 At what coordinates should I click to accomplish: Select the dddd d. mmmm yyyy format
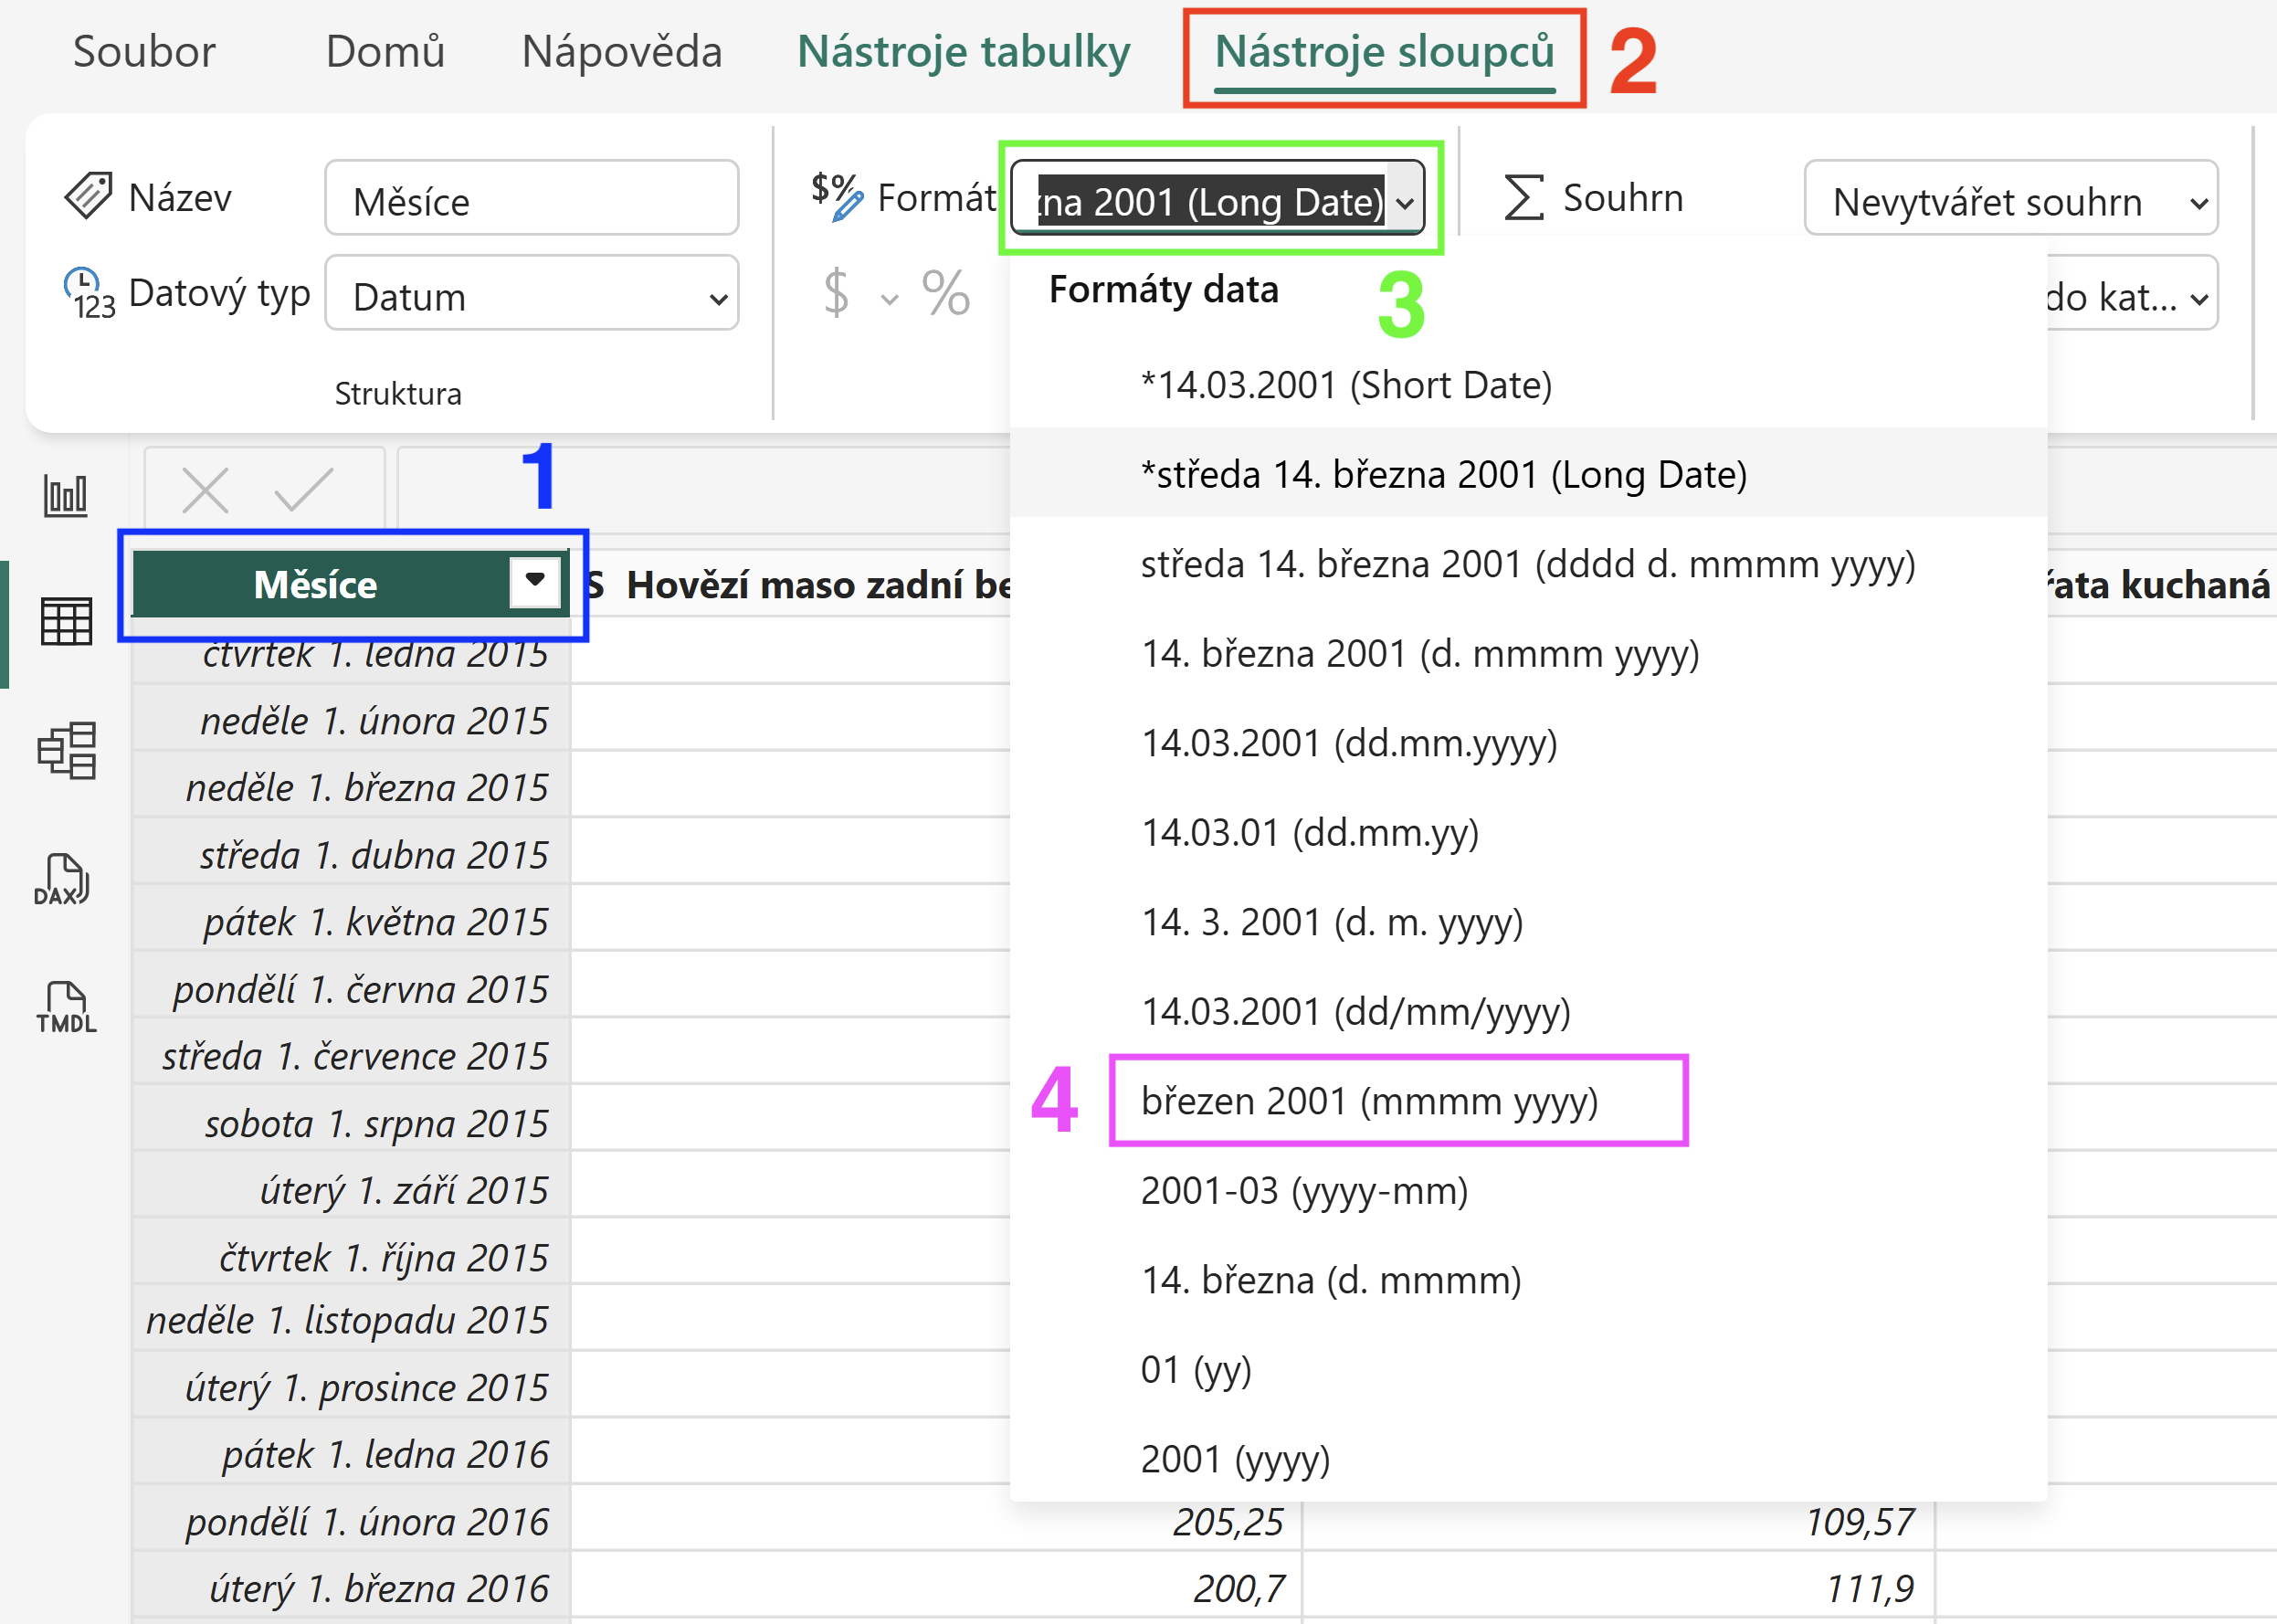click(x=1528, y=564)
